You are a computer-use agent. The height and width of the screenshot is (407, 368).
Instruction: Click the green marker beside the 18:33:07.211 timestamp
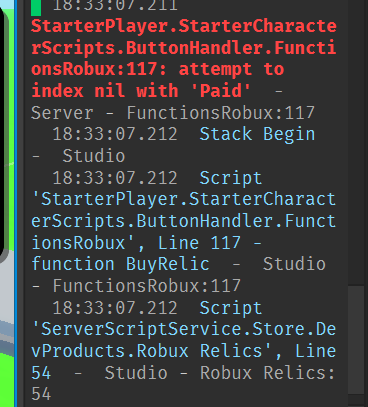pos(36,8)
